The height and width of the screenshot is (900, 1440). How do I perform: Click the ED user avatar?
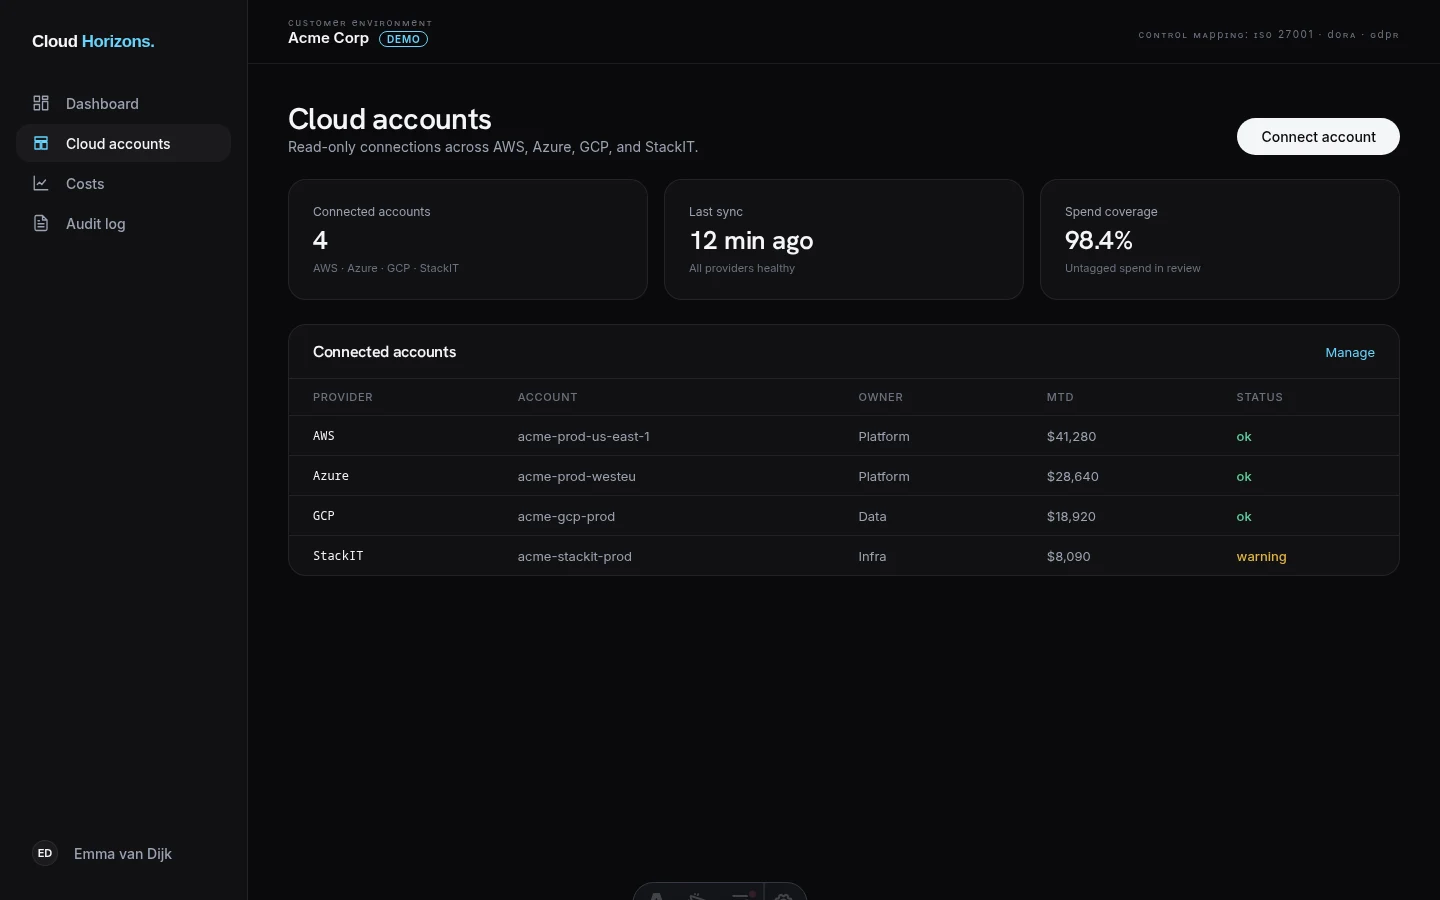(x=45, y=853)
